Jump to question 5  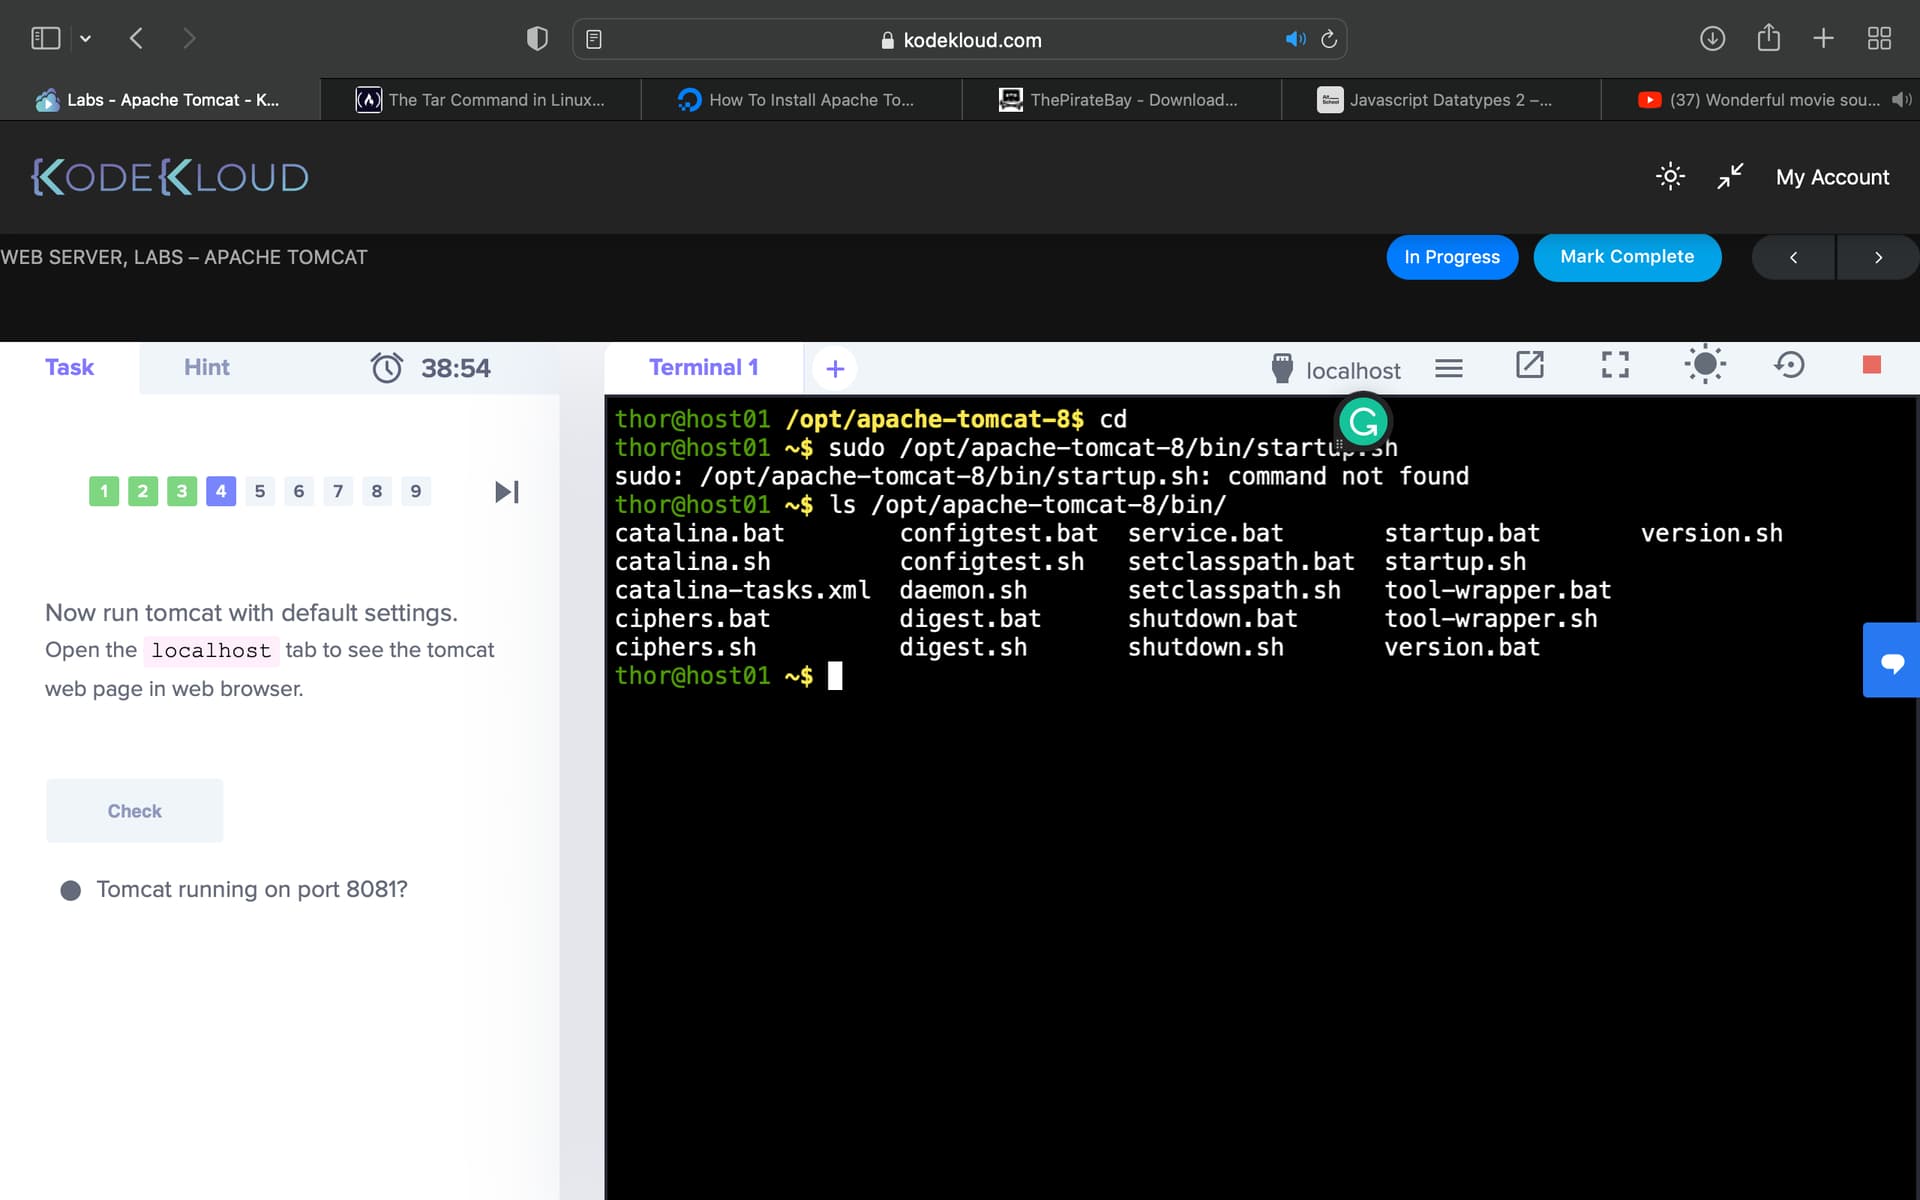(x=260, y=491)
